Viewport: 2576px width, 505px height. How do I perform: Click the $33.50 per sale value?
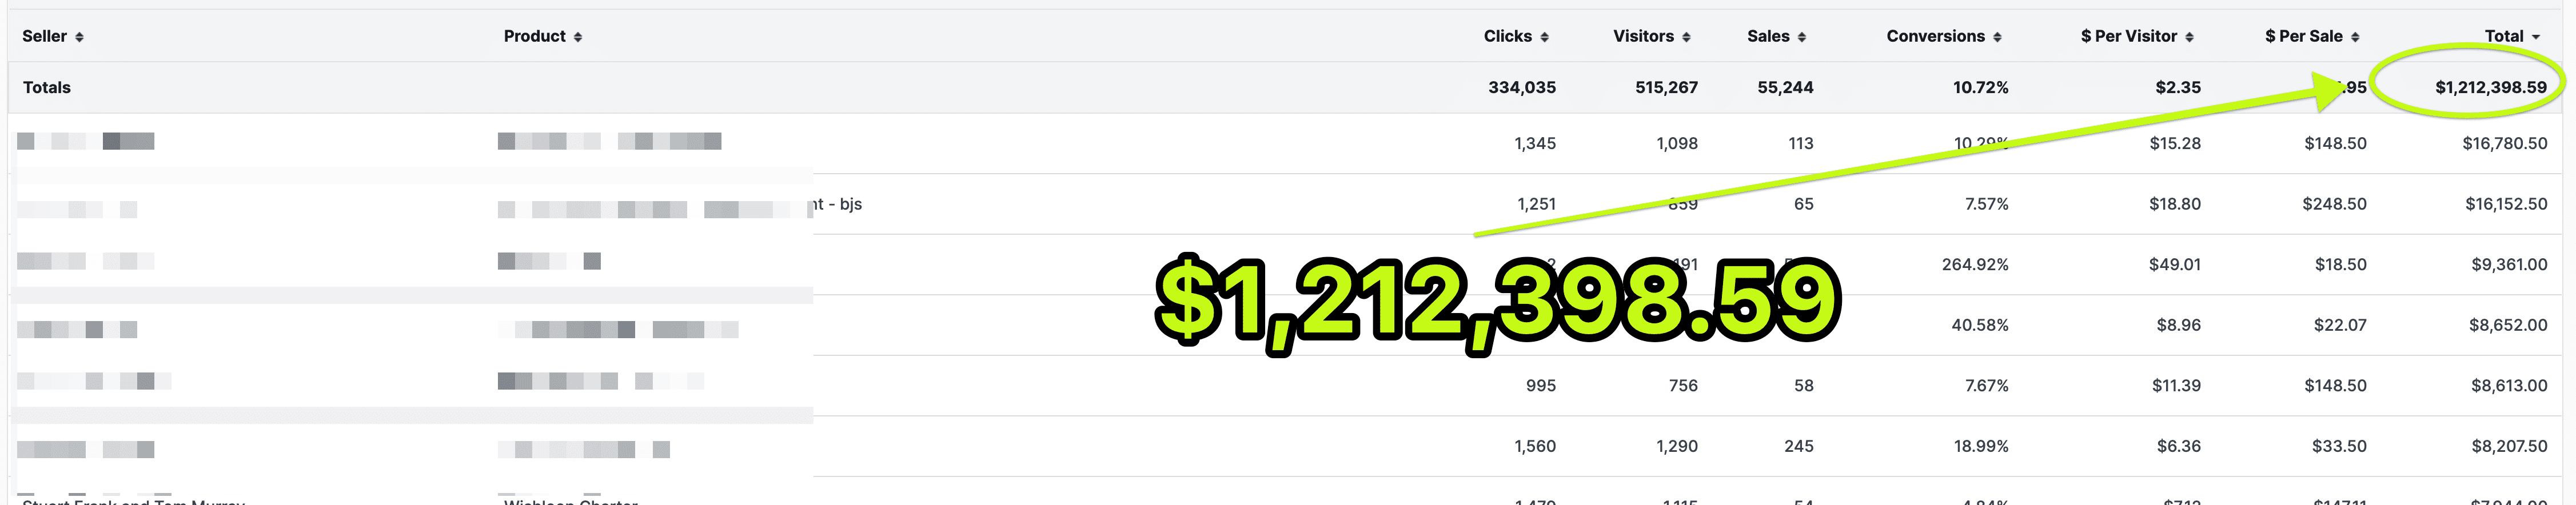tap(2338, 446)
